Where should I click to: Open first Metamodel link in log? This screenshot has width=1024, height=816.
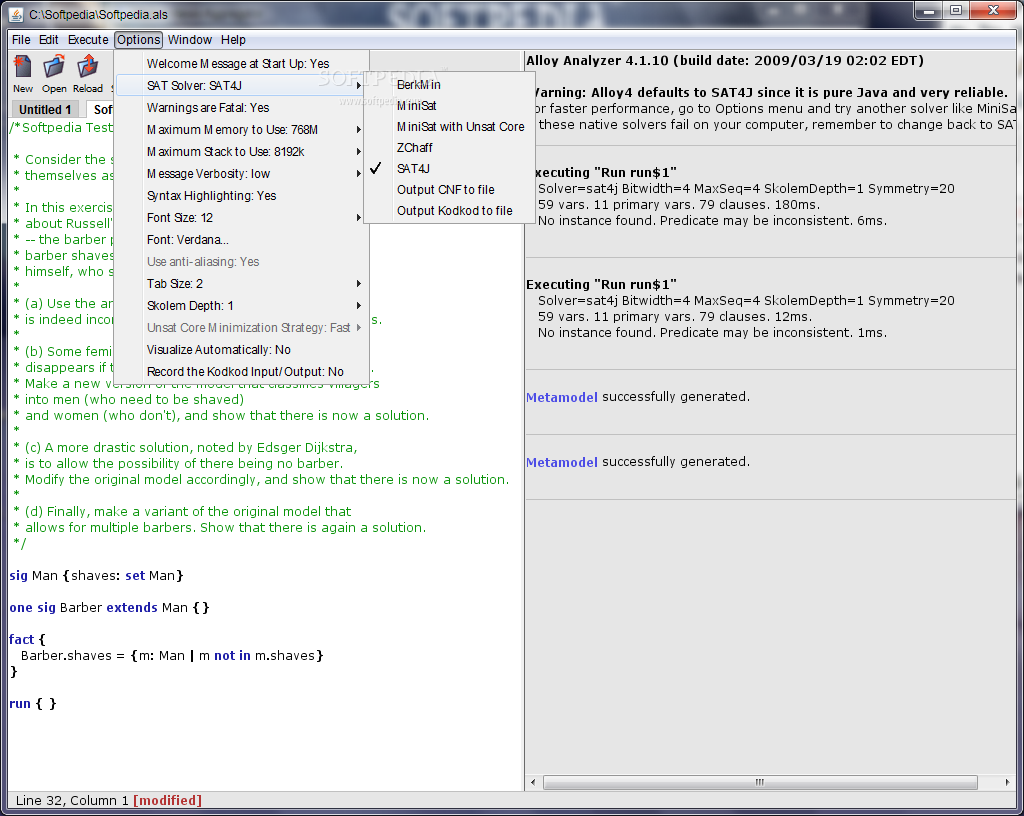(x=562, y=397)
